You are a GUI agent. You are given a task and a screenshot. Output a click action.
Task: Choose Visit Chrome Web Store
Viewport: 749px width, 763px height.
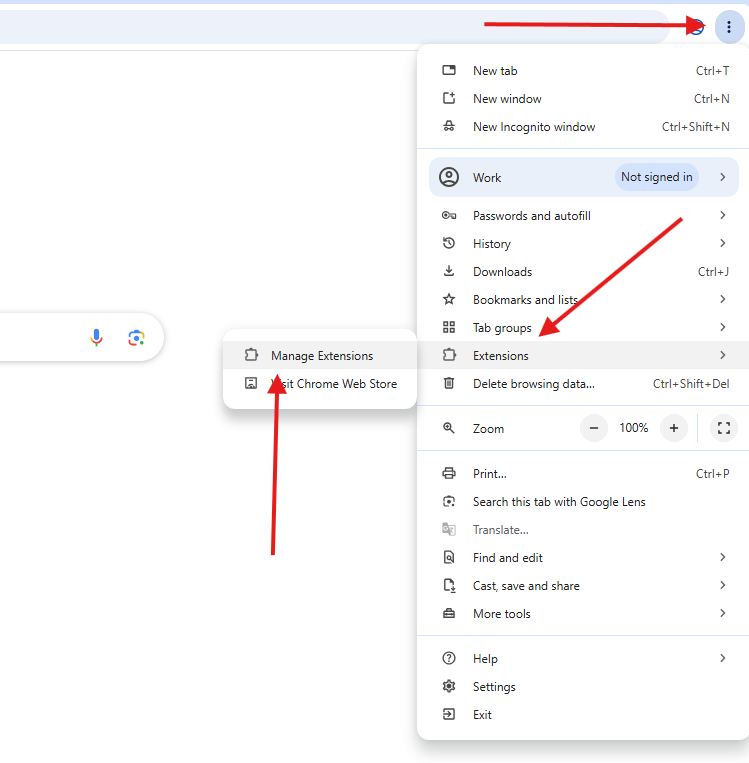320,383
